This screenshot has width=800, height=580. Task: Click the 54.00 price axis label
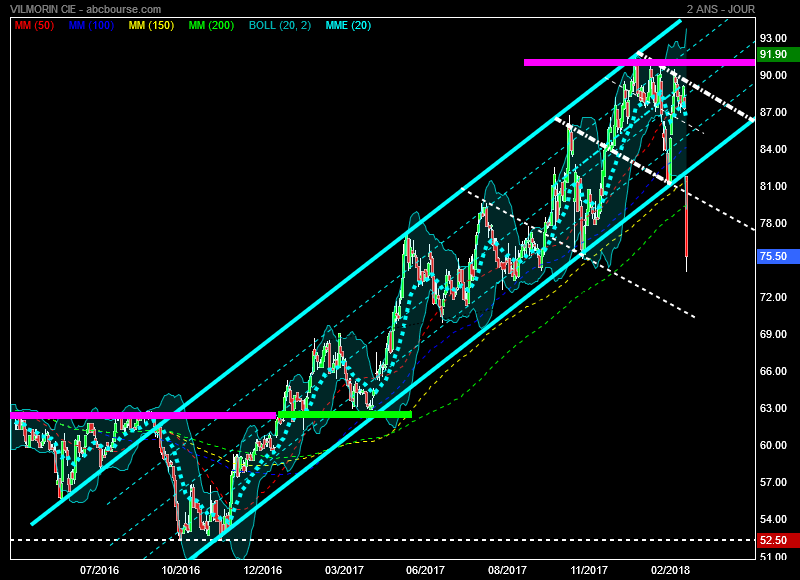(x=773, y=519)
